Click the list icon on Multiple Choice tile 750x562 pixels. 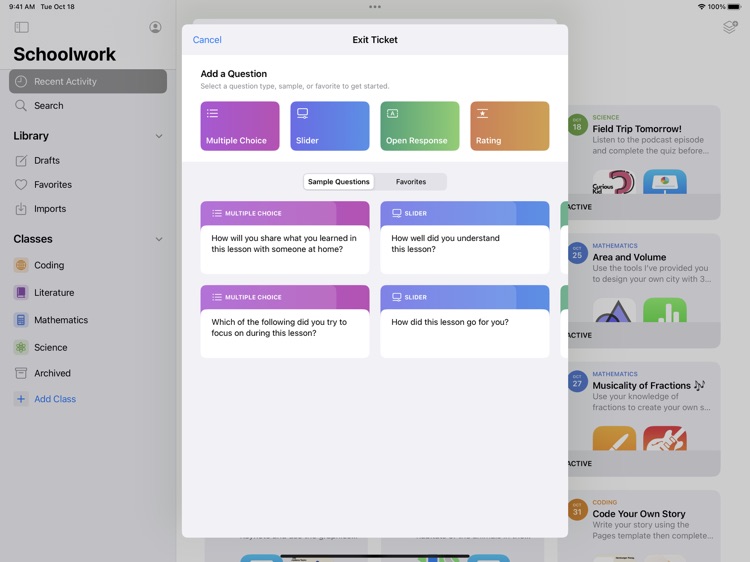tap(212, 113)
